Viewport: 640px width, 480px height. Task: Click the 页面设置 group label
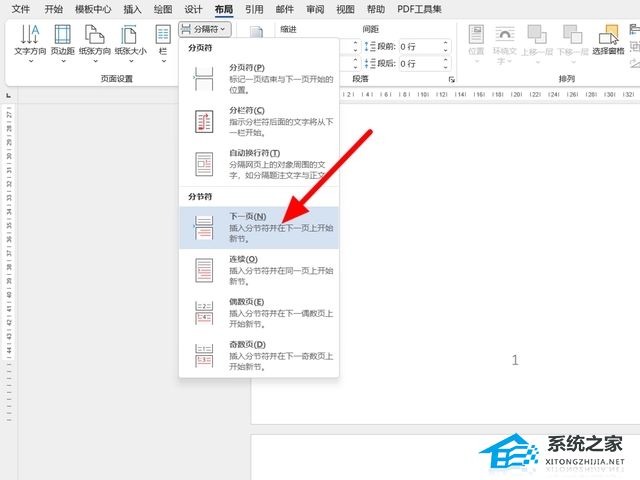pos(117,79)
